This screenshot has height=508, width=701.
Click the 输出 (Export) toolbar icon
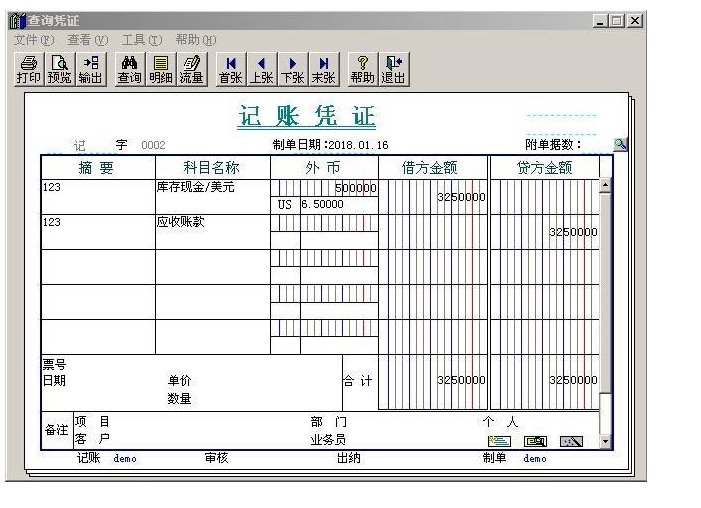[x=91, y=69]
